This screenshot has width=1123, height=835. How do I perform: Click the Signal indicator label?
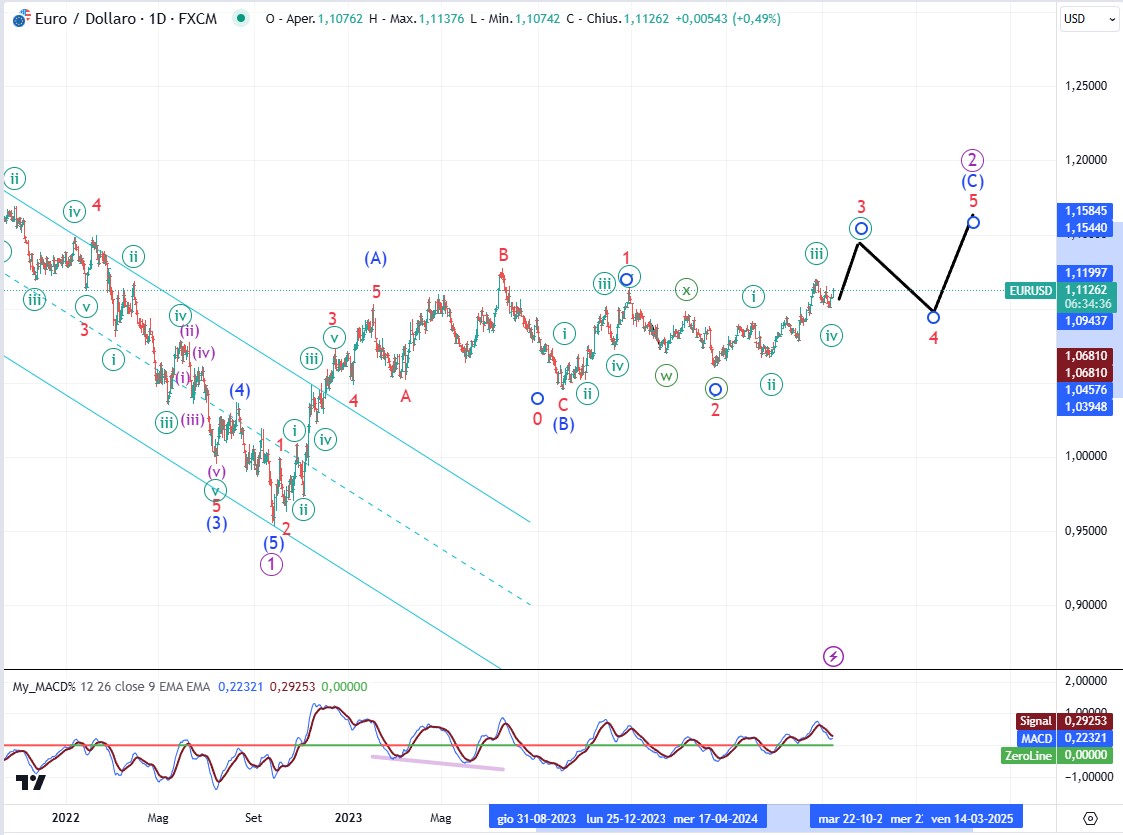(1036, 720)
